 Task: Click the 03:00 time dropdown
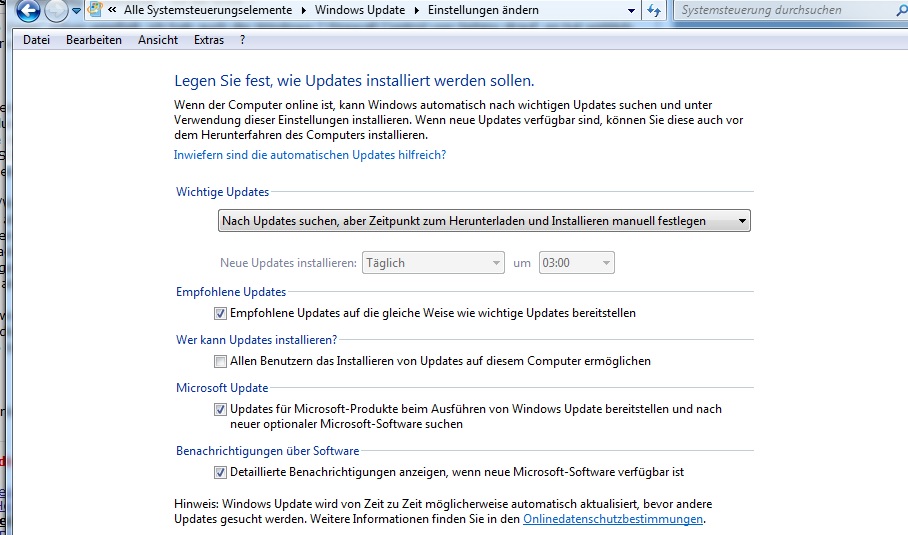pyautogui.click(x=577, y=263)
